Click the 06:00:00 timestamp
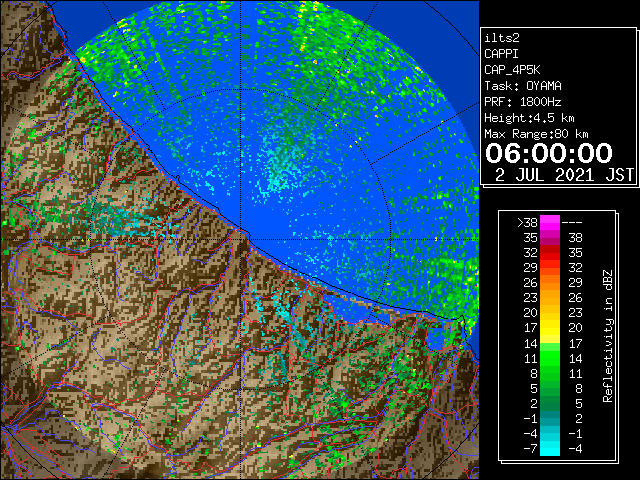This screenshot has width=640, height=480. 549,153
